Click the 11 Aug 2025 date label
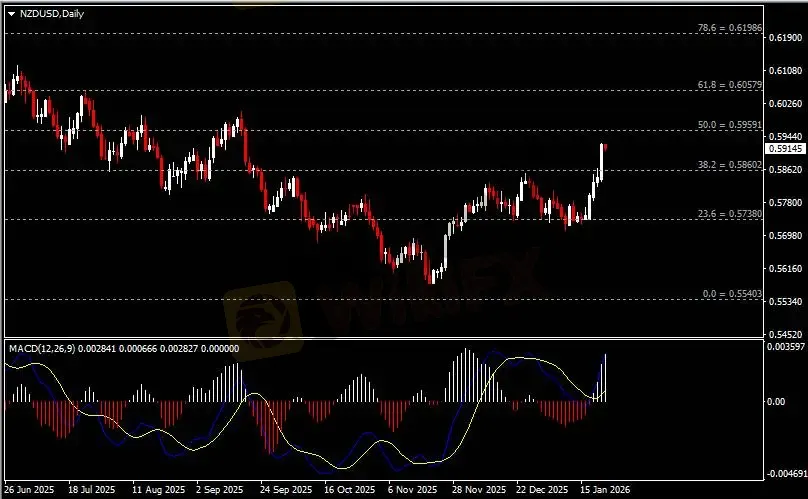 (x=158, y=490)
